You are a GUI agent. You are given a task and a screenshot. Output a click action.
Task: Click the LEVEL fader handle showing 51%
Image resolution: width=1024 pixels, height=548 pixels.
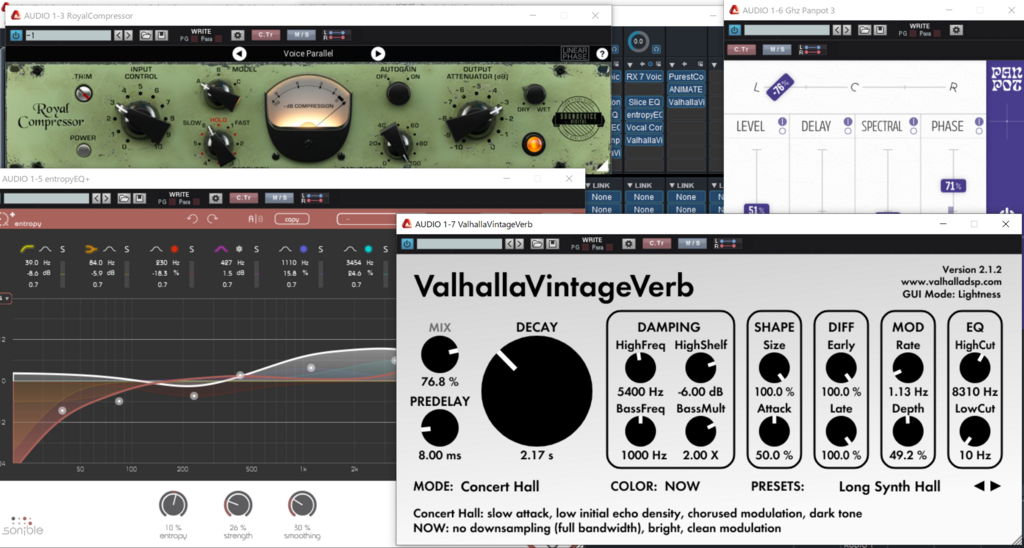[x=756, y=209]
